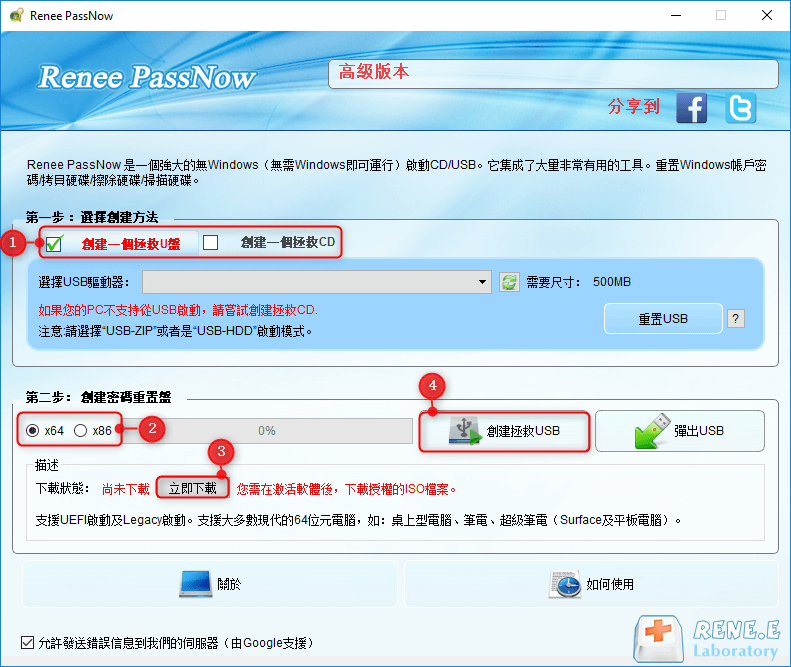This screenshot has width=791, height=667.
Task: Refresh USB drive list with green arrows icon
Action: (x=509, y=282)
